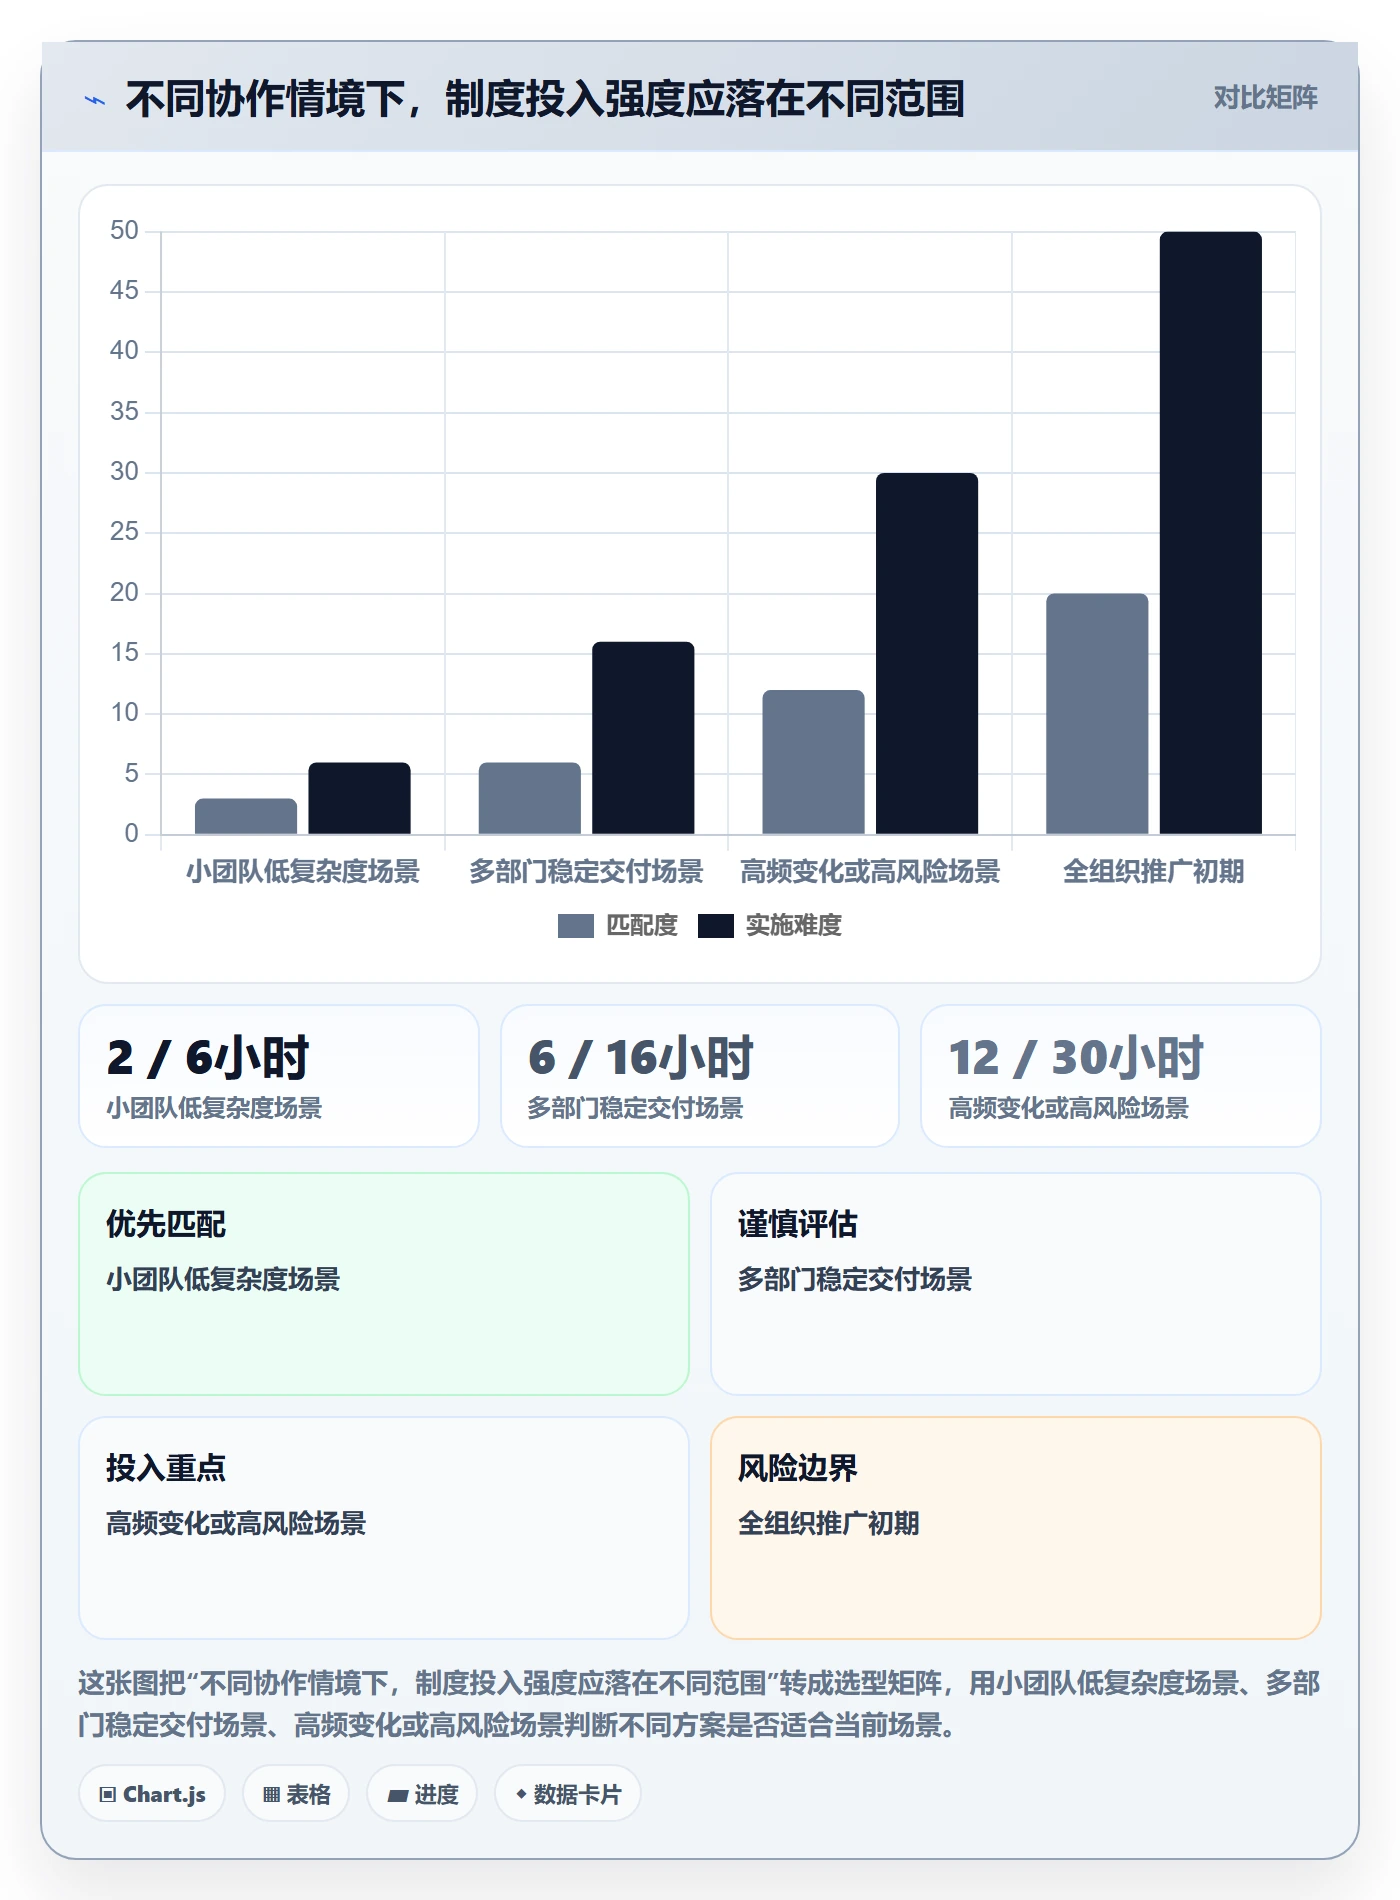Click the 表格 tag chip

click(296, 1794)
